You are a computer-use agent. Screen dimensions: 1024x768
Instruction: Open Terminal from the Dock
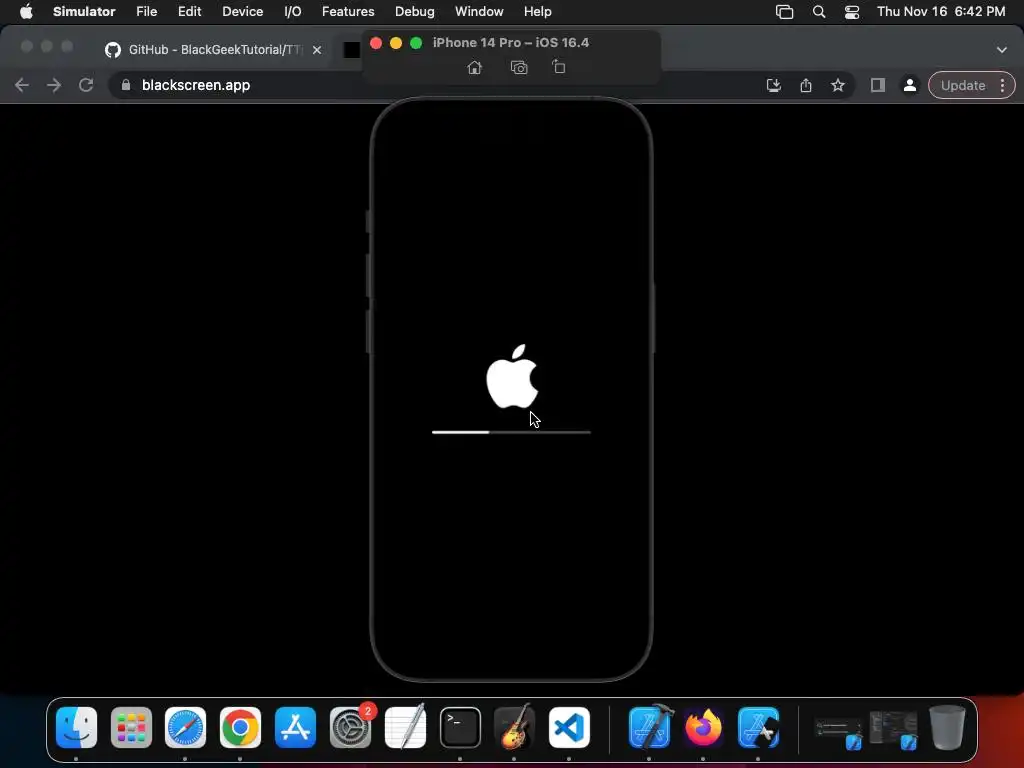460,727
